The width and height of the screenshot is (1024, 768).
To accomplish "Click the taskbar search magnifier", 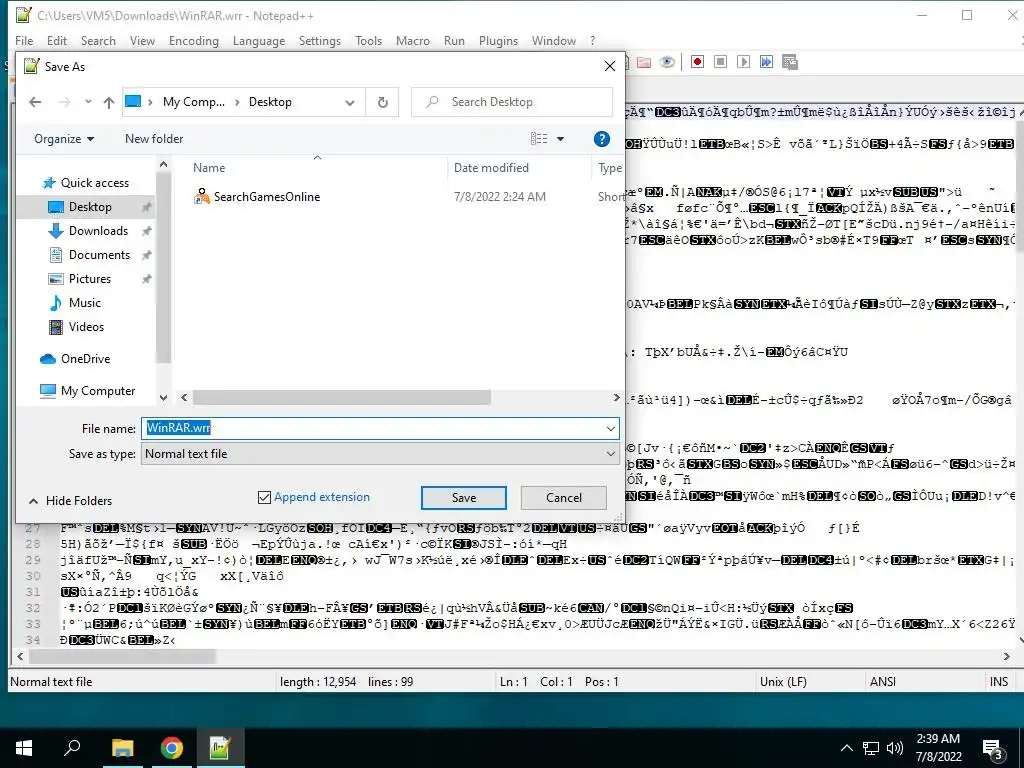I will (x=72, y=748).
